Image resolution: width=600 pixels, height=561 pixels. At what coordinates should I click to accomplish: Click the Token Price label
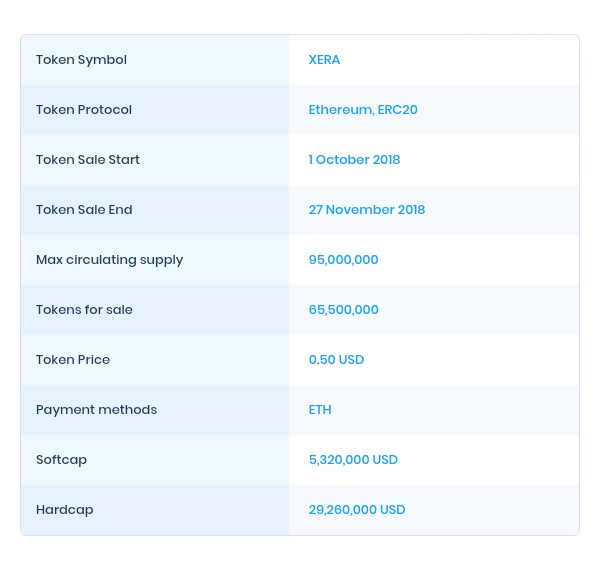(x=73, y=360)
